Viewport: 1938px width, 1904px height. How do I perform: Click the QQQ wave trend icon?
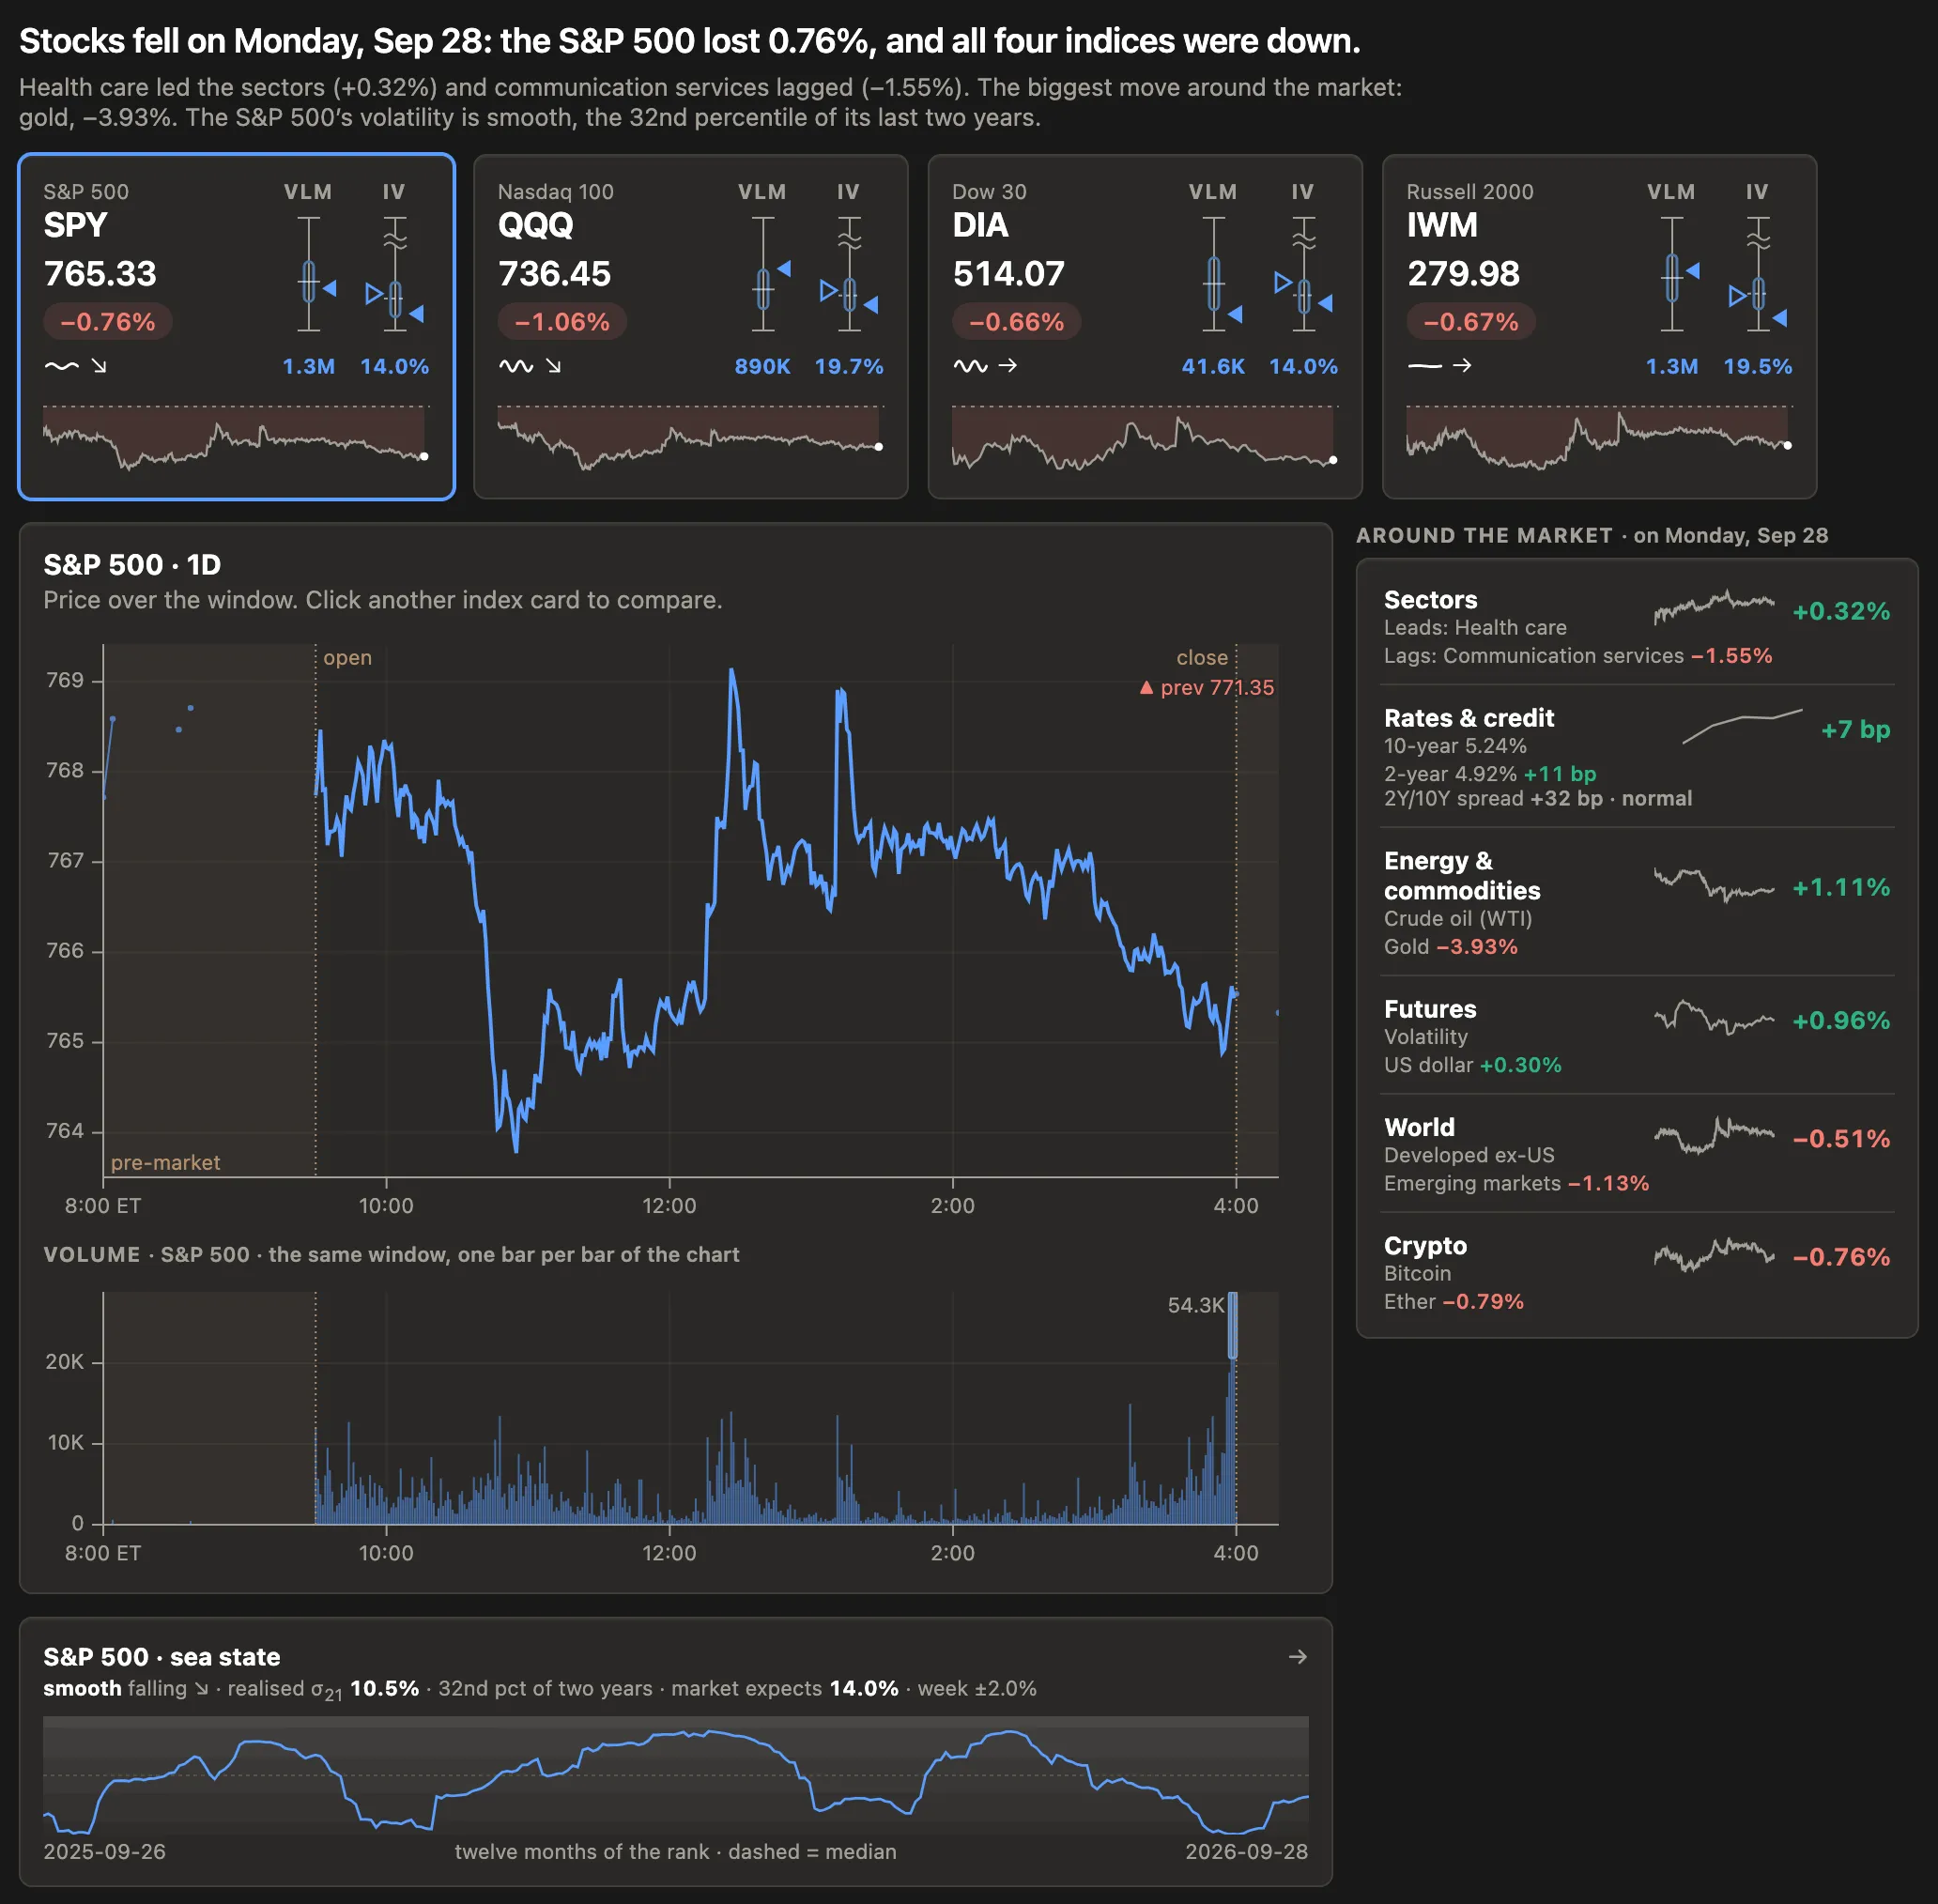tap(516, 366)
